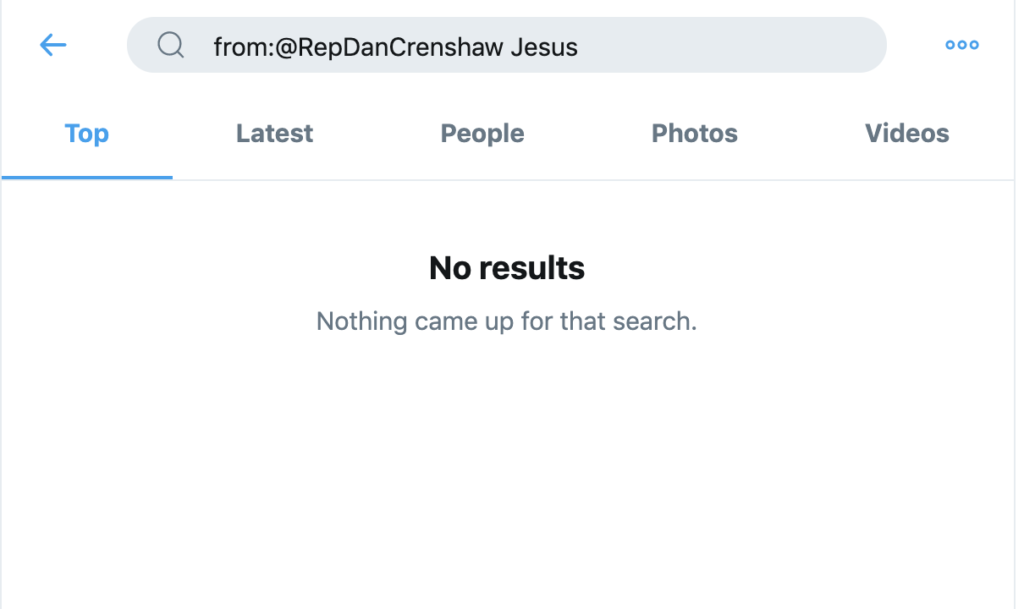
Task: Click the leftmost arrow icon in header
Action: (x=52, y=45)
